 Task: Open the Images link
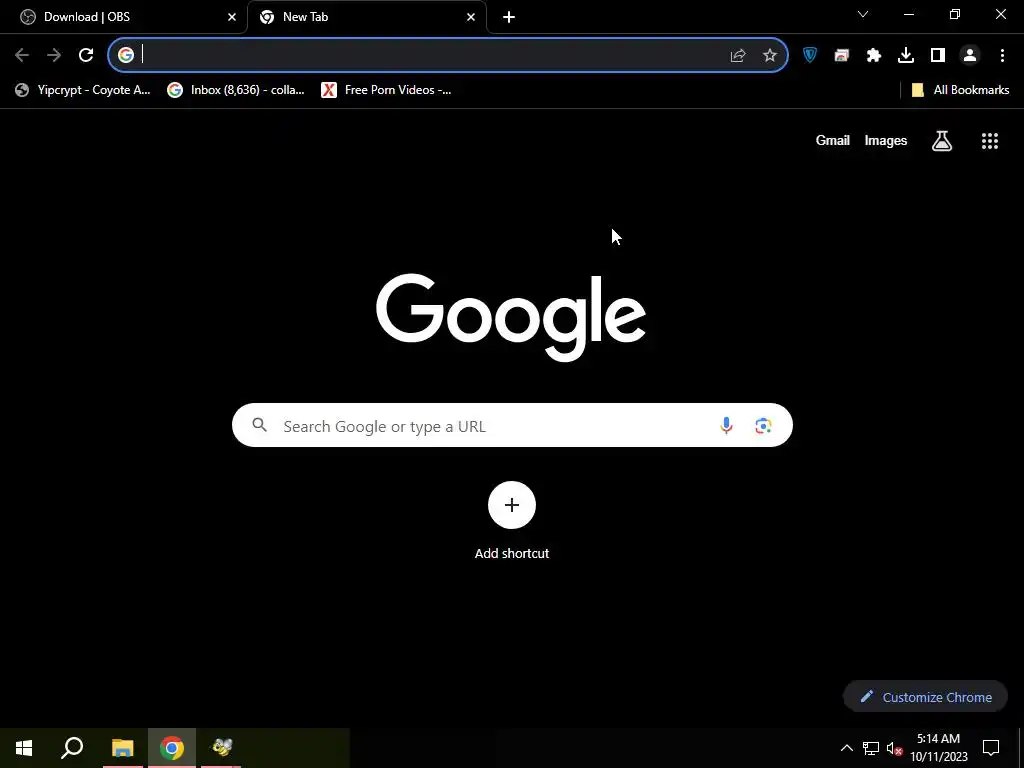[886, 140]
